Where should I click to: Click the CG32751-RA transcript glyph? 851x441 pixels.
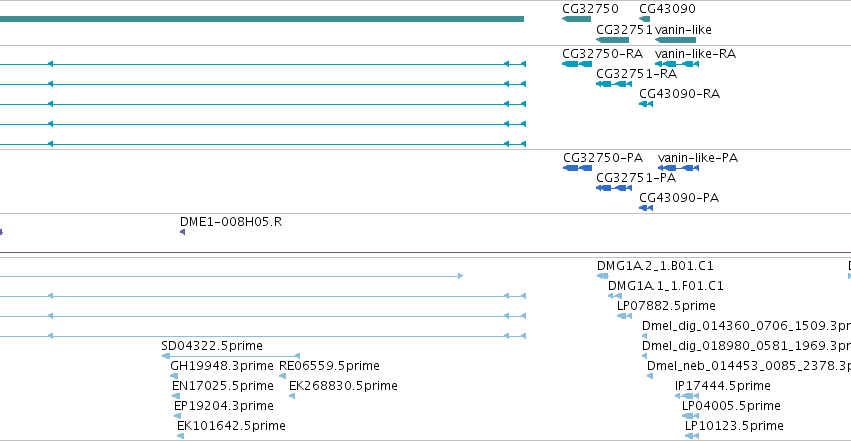pos(614,84)
